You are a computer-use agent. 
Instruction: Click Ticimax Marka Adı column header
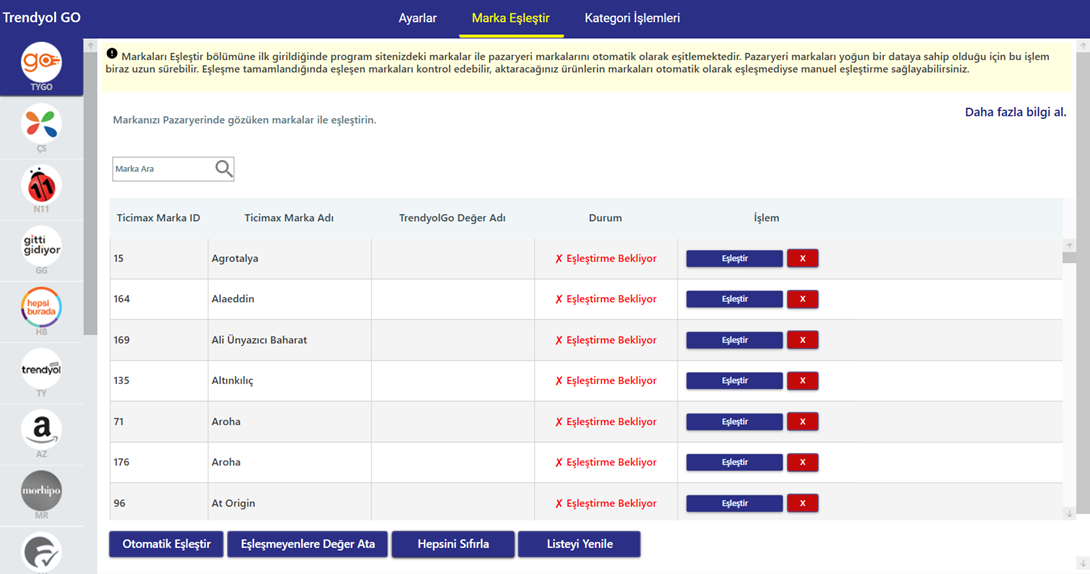(288, 218)
